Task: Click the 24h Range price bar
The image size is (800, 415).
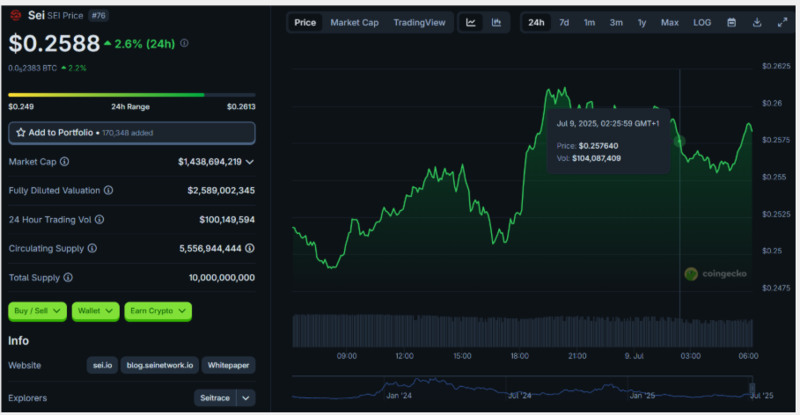Action: pyautogui.click(x=131, y=95)
